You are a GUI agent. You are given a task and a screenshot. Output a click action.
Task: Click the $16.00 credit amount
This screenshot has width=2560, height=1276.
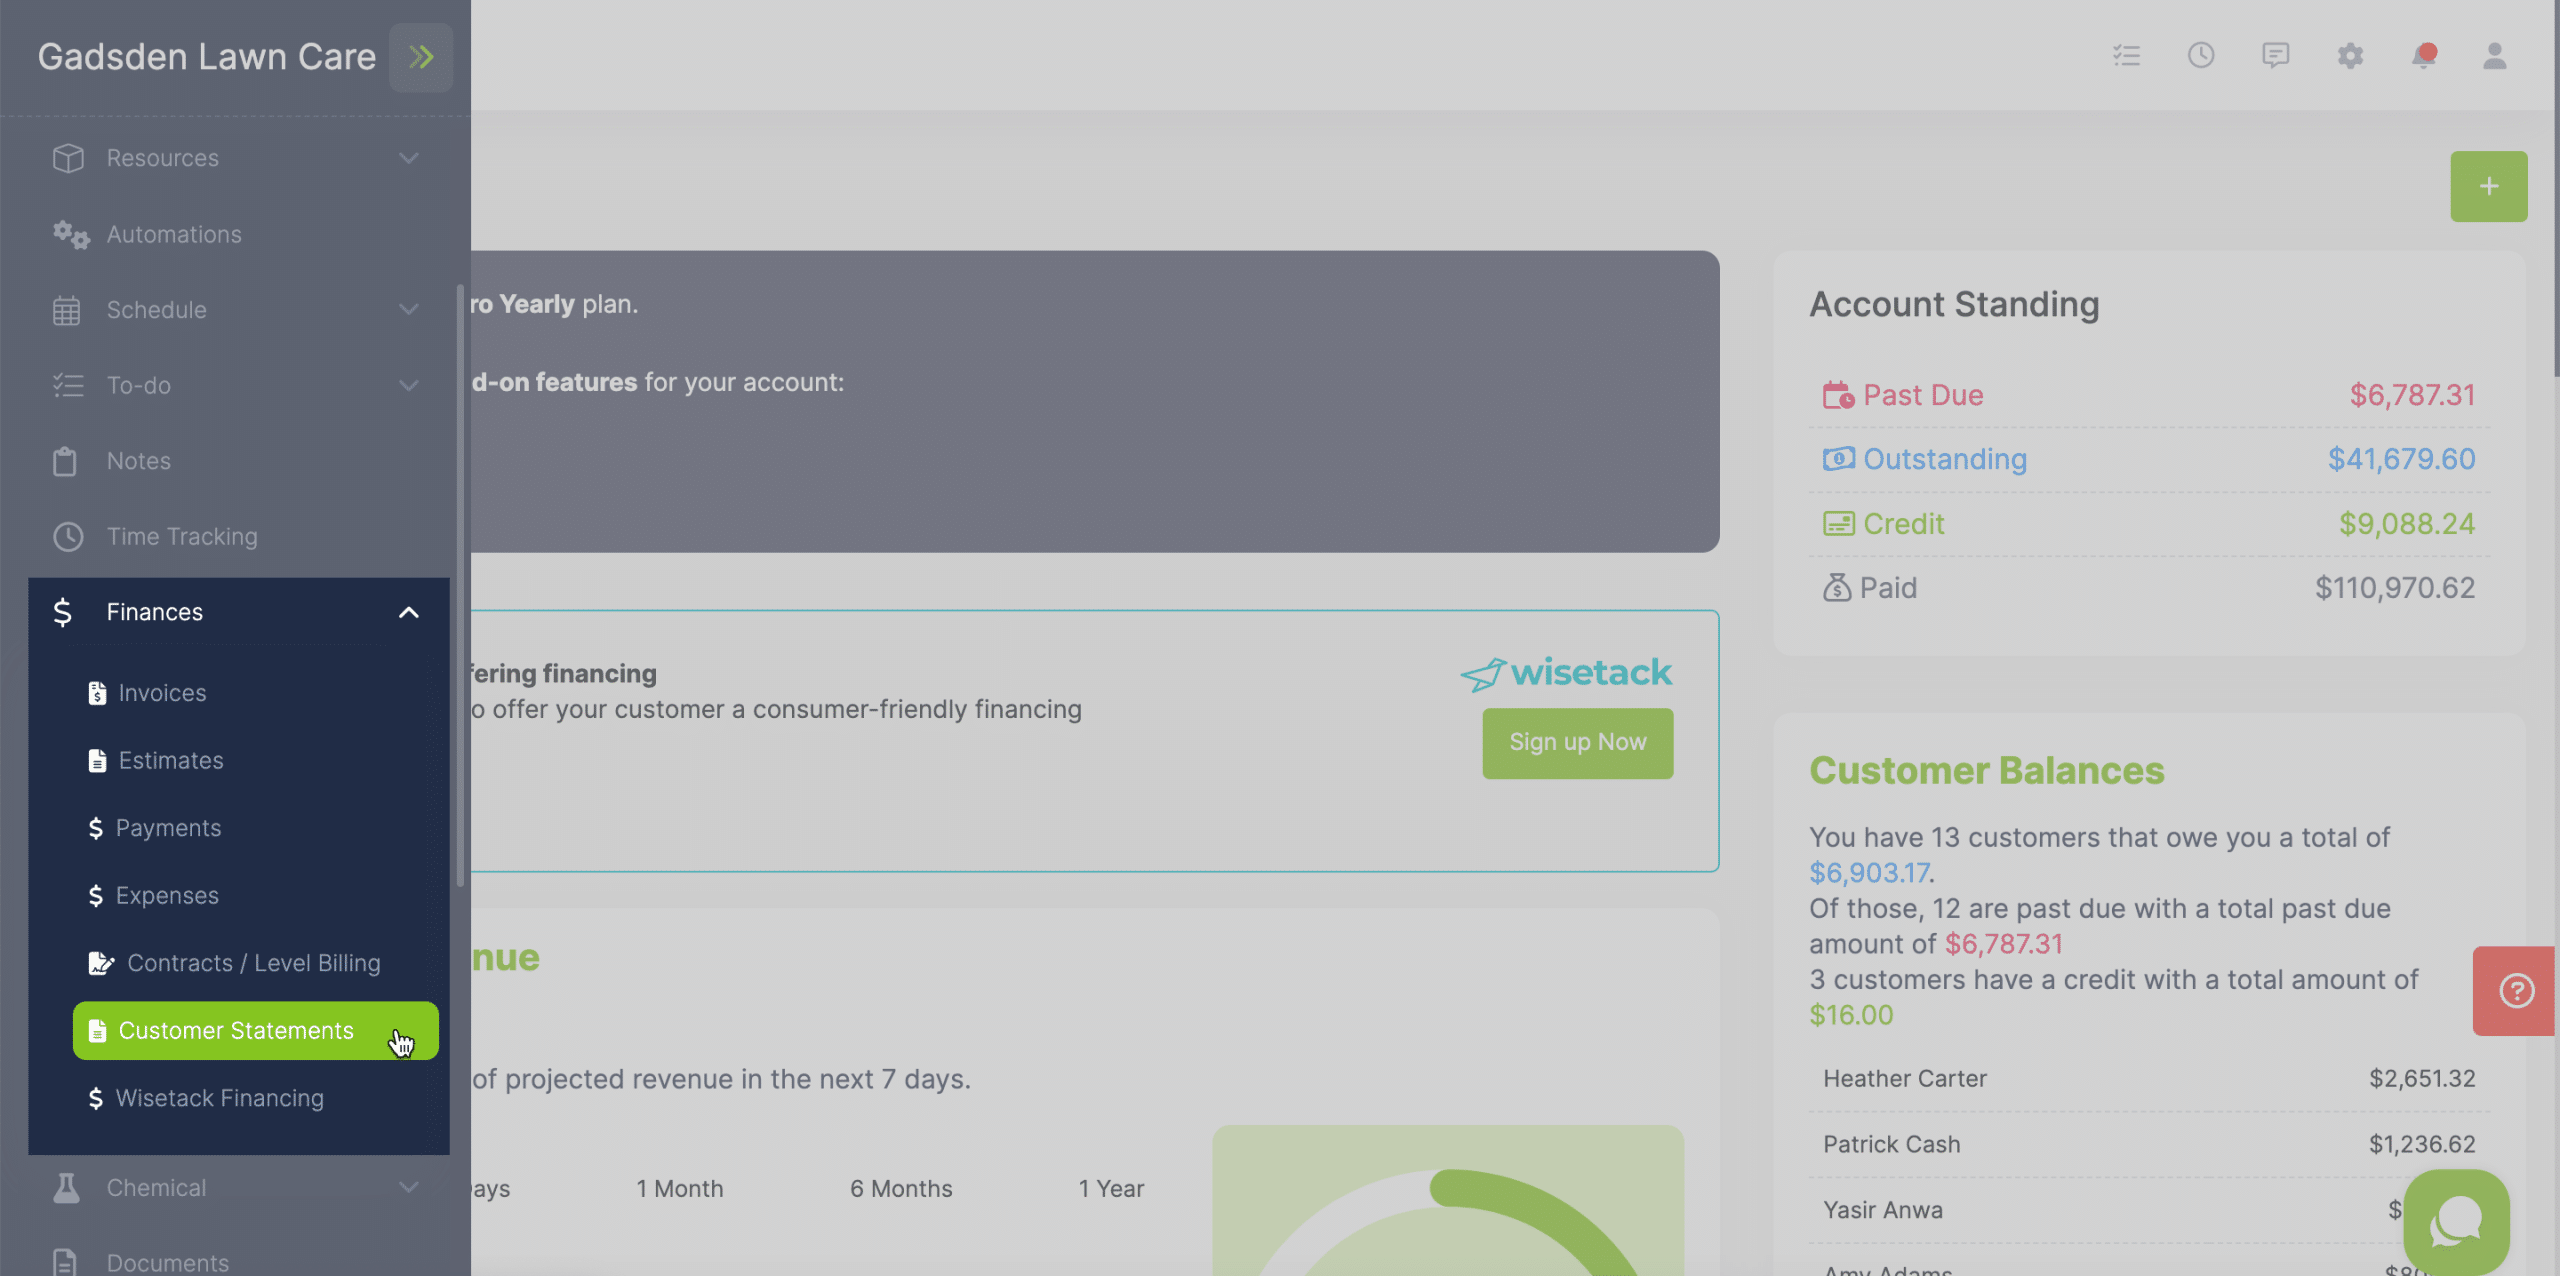tap(1851, 1015)
